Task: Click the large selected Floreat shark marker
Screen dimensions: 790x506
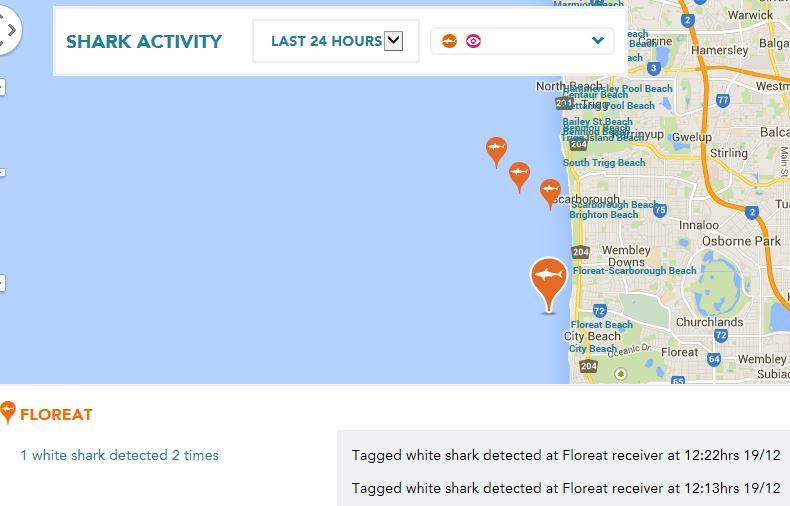Action: 548,278
